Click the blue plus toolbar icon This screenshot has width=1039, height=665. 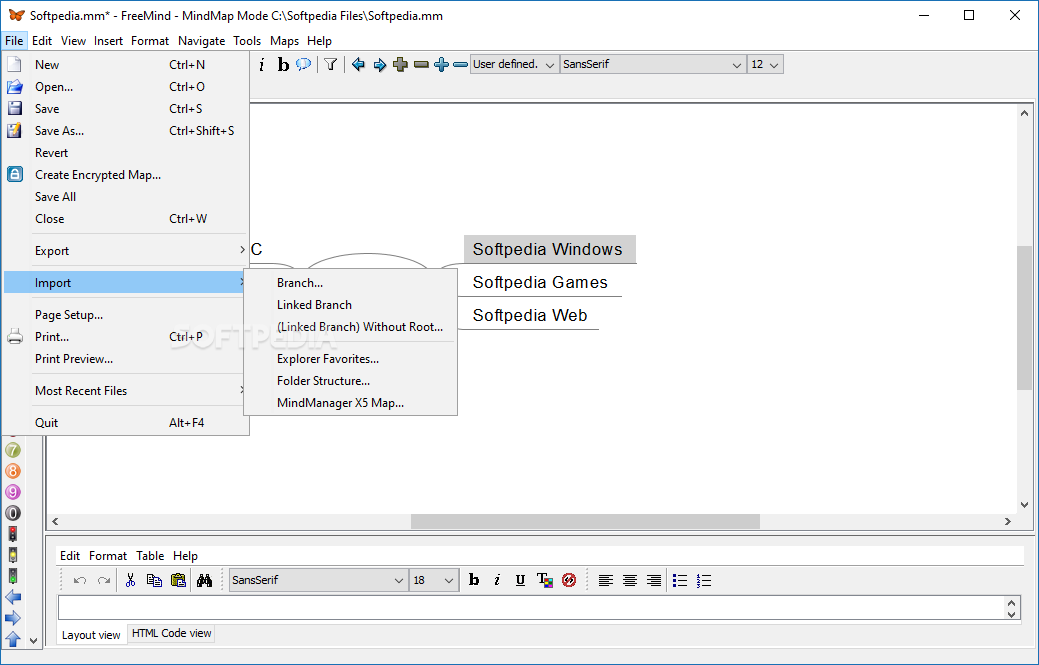point(441,64)
